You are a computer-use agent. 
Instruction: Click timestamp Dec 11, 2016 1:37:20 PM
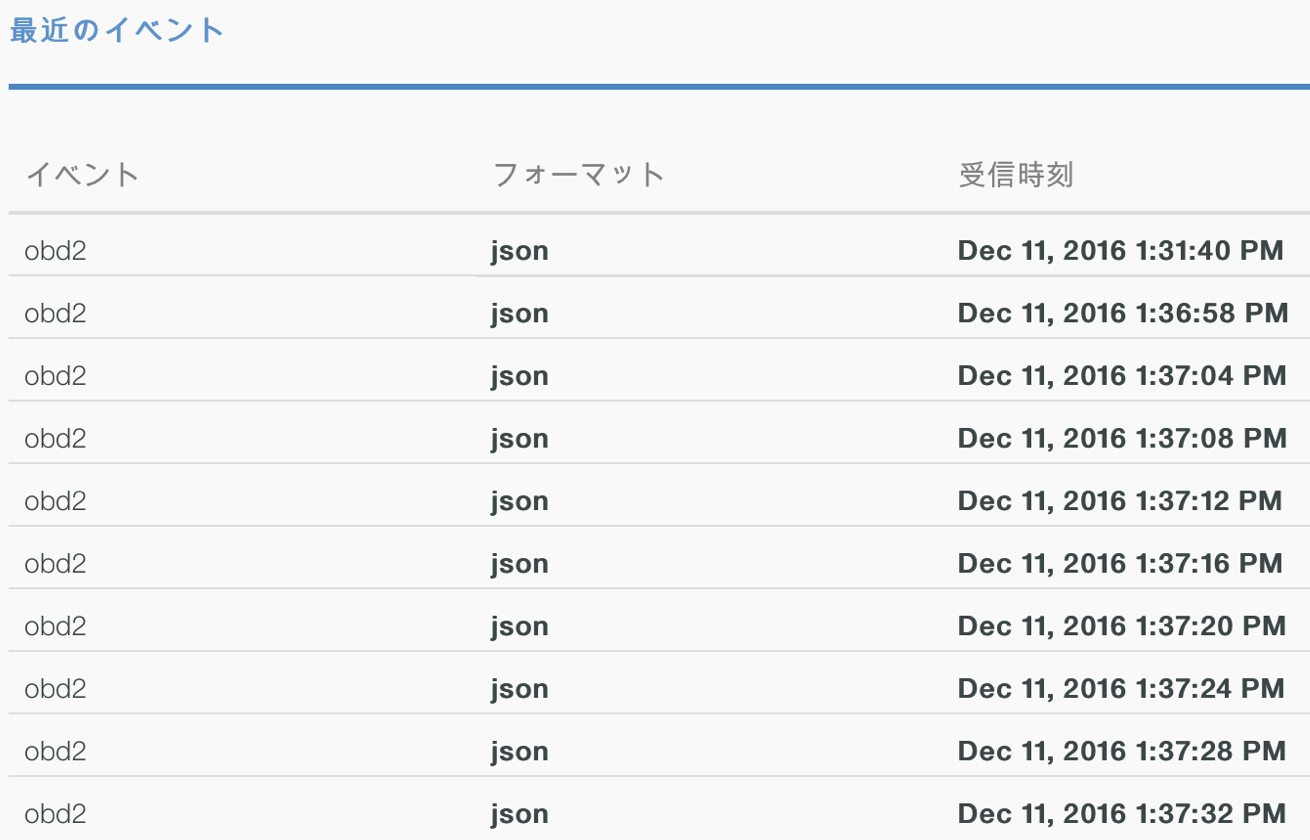(1122, 626)
